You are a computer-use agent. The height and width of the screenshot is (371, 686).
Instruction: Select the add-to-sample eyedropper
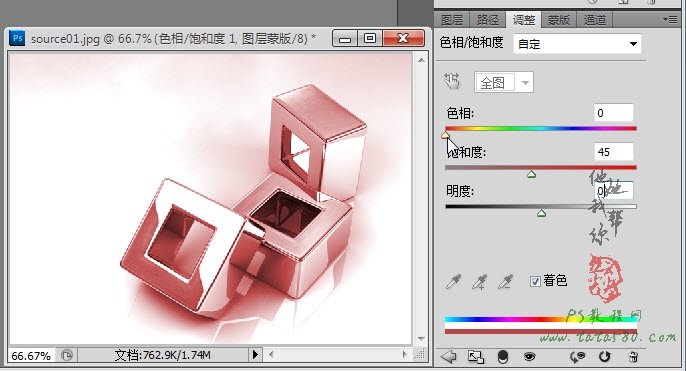click(480, 282)
